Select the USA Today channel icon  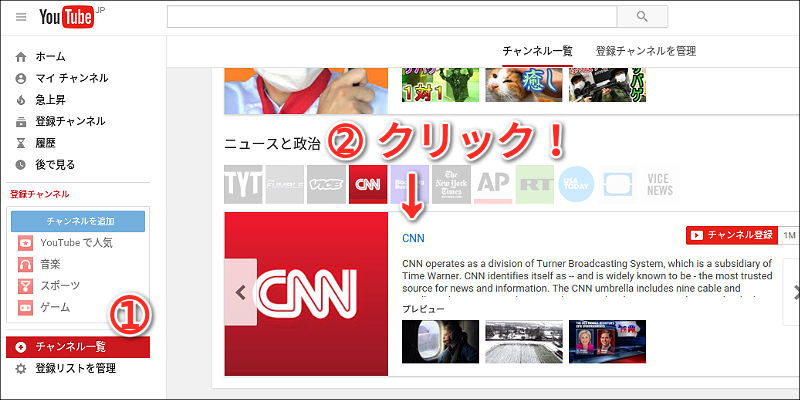576,184
